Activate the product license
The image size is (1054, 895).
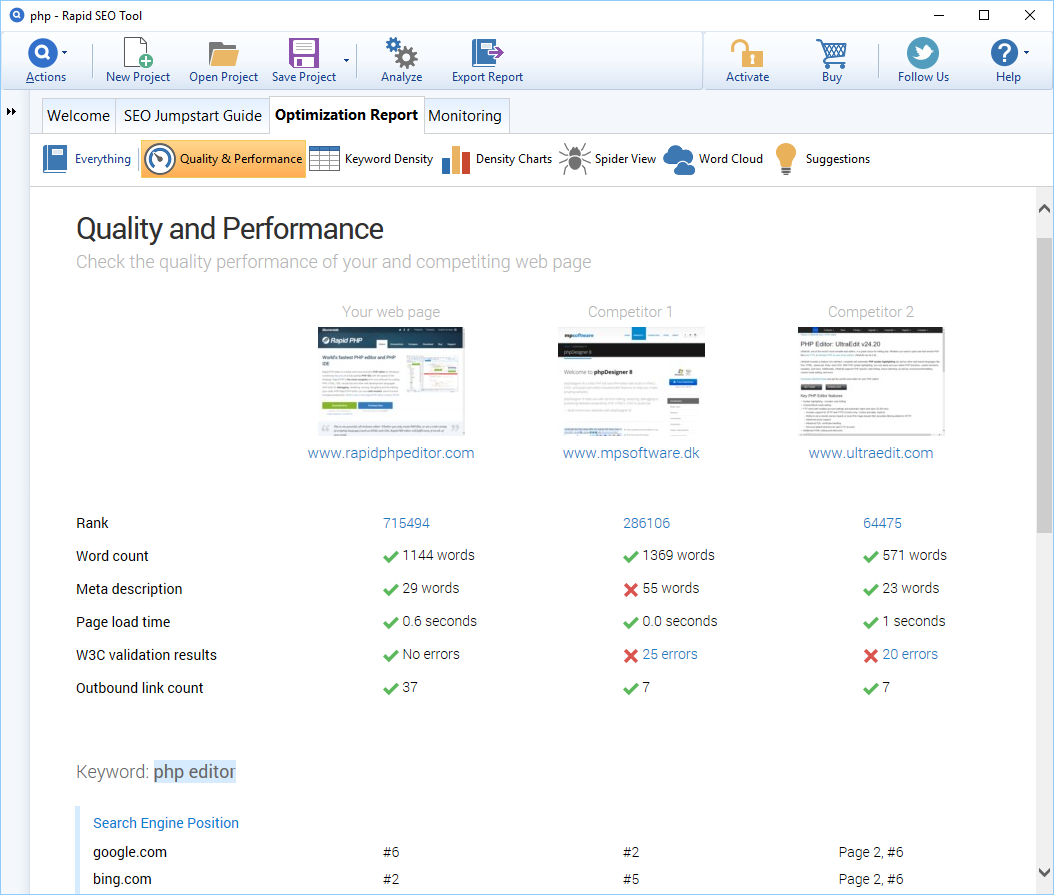pyautogui.click(x=747, y=60)
